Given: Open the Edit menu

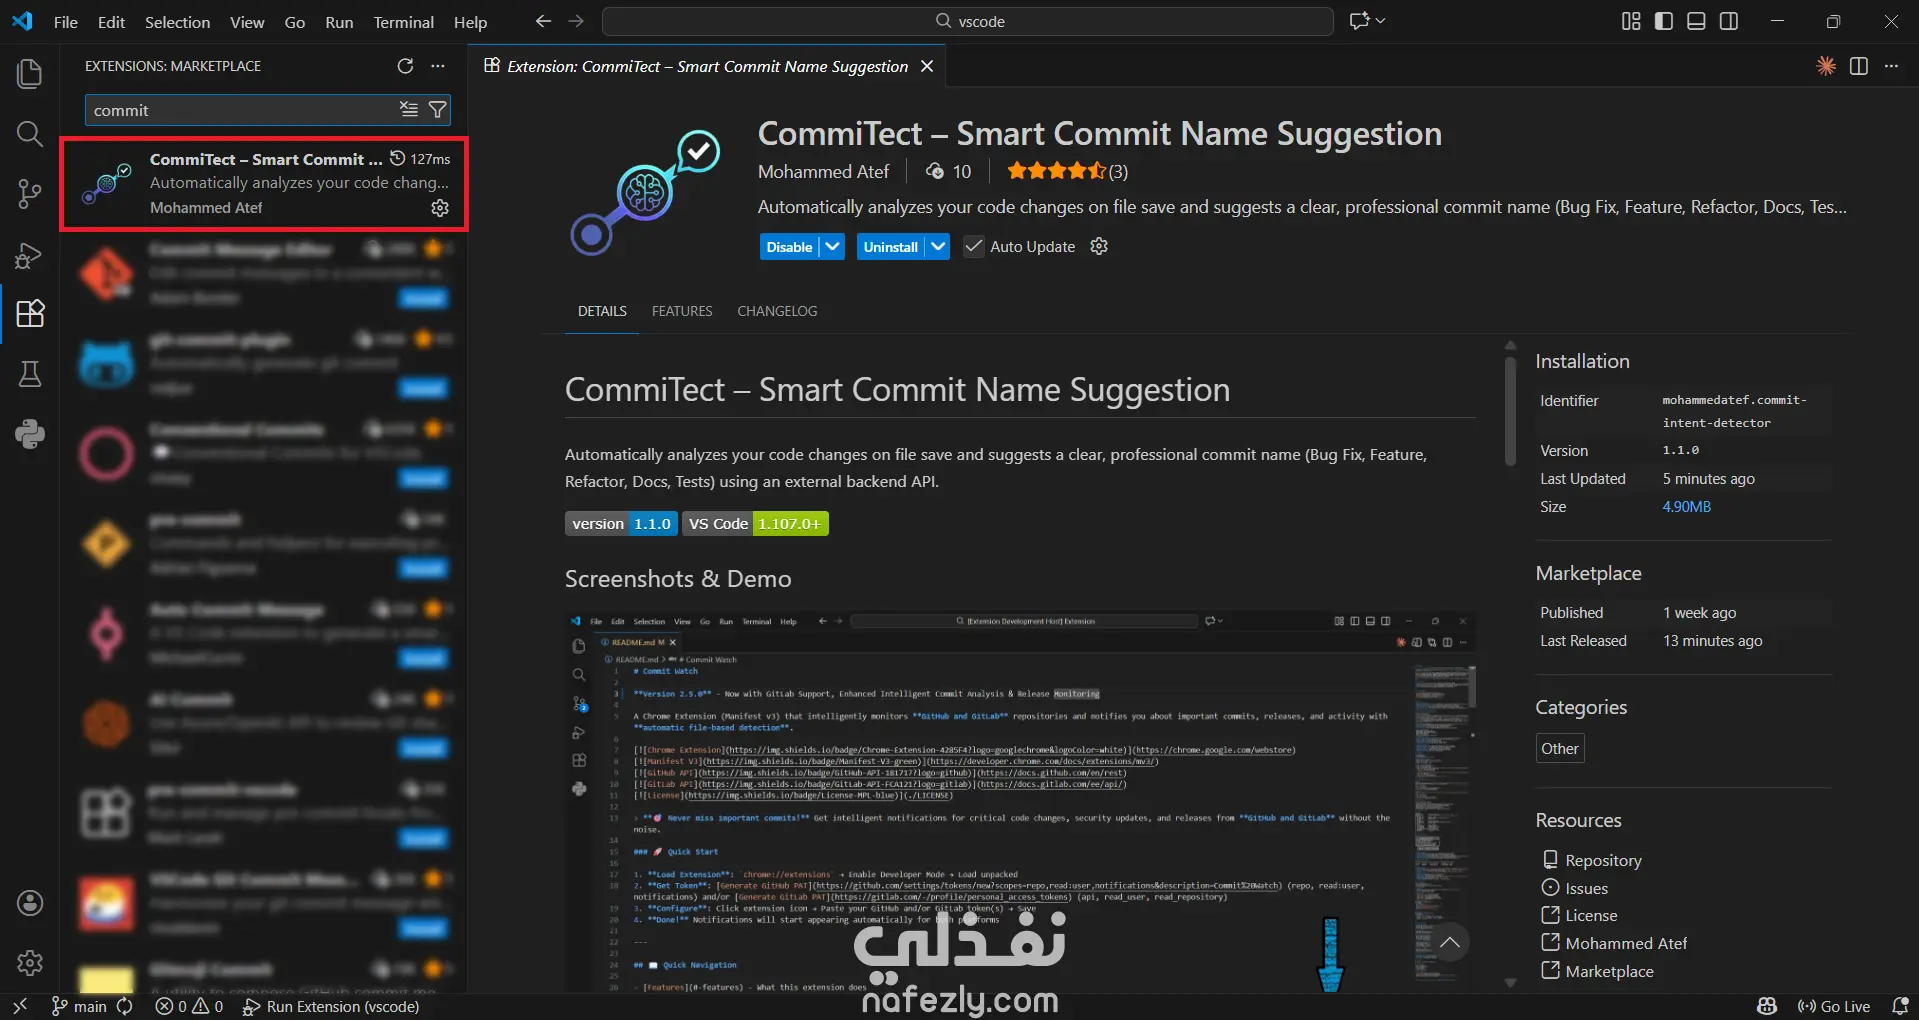Looking at the screenshot, I should 111,22.
